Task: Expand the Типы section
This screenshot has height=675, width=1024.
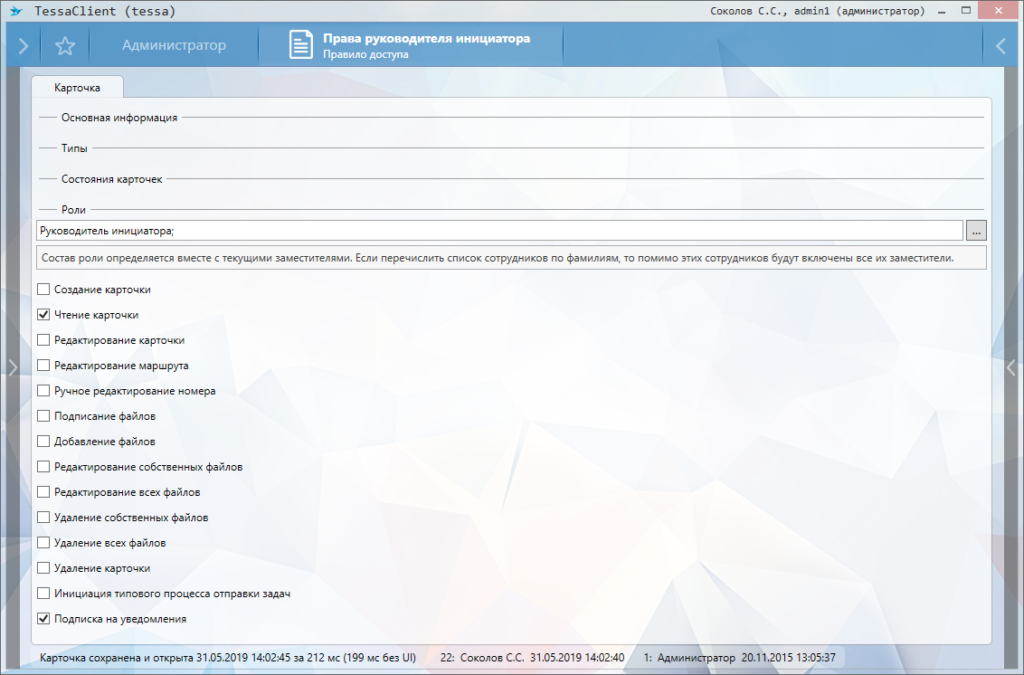Action: pyautogui.click(x=74, y=149)
